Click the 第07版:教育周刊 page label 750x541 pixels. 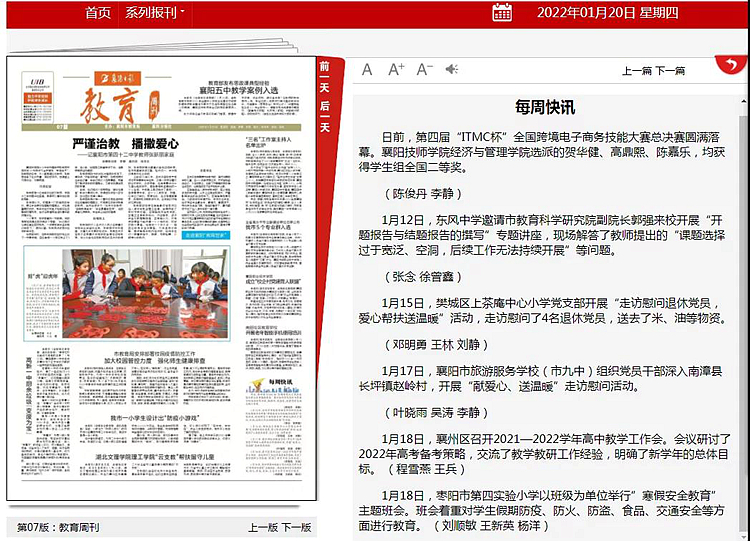pyautogui.click(x=58, y=528)
